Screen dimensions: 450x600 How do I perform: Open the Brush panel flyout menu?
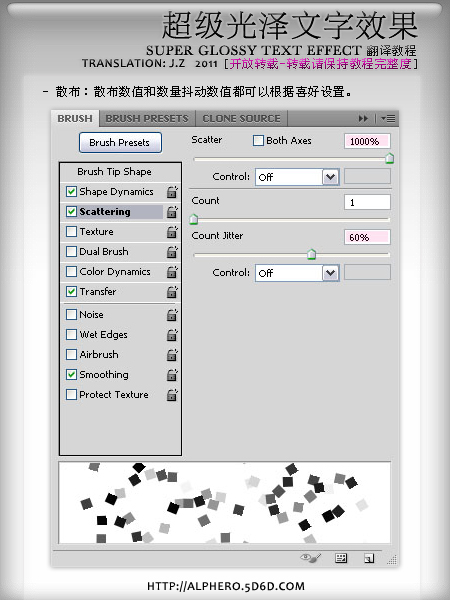(388, 119)
